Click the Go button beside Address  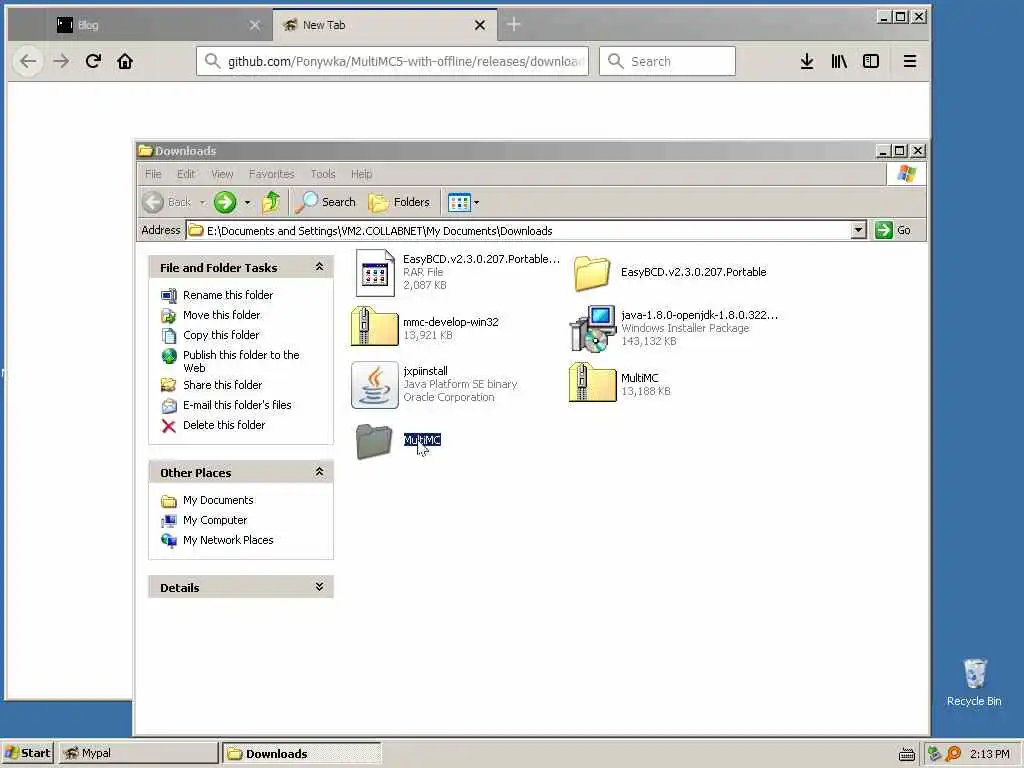pos(893,230)
